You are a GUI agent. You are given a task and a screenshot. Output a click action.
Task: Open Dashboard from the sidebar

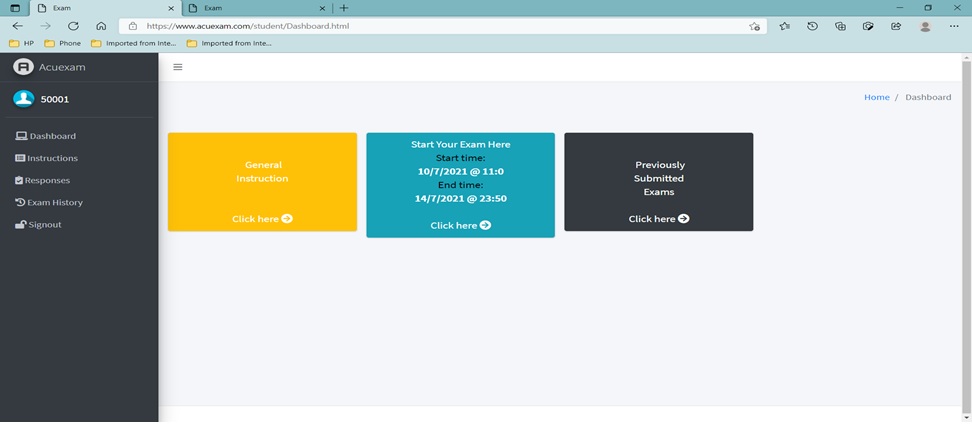pyautogui.click(x=52, y=136)
